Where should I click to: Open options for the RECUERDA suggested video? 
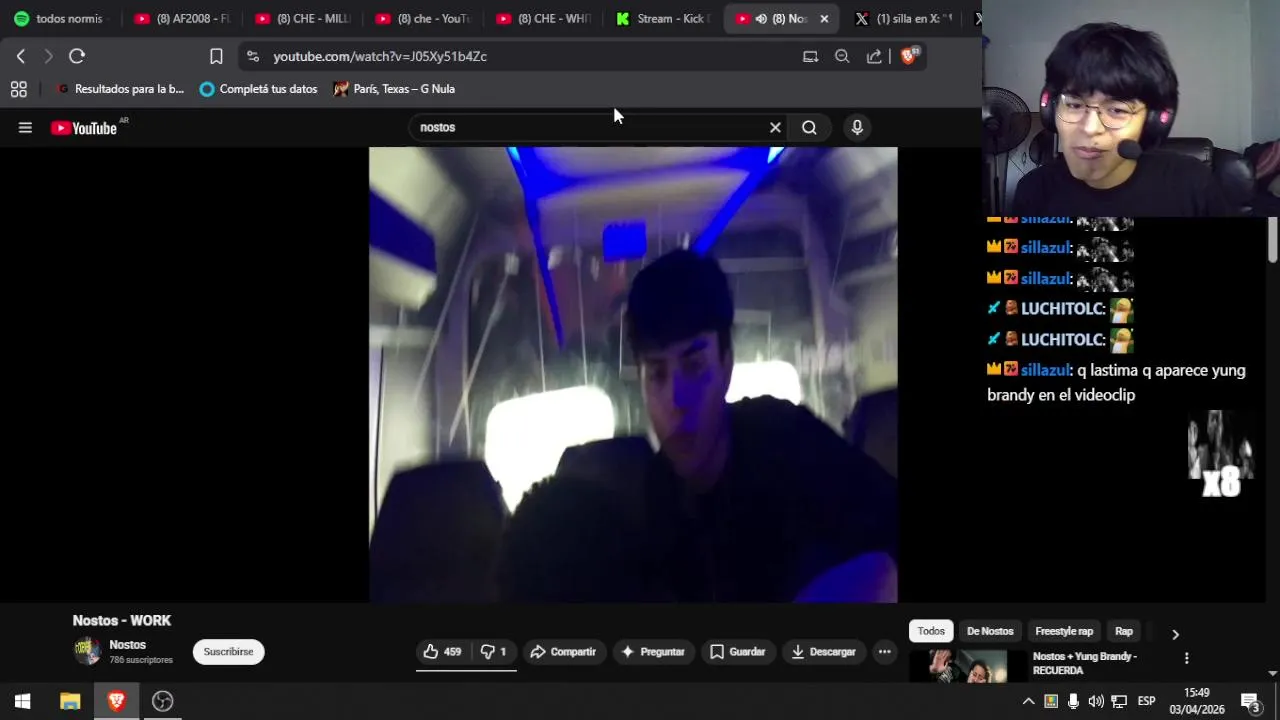point(1187,658)
